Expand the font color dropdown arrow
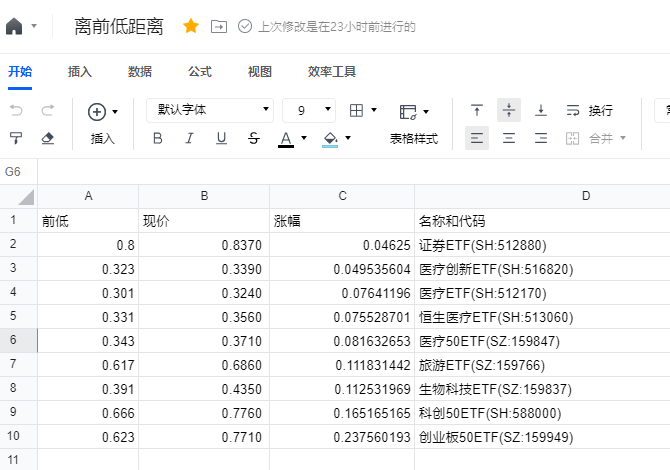The height and width of the screenshot is (470, 670). (304, 138)
